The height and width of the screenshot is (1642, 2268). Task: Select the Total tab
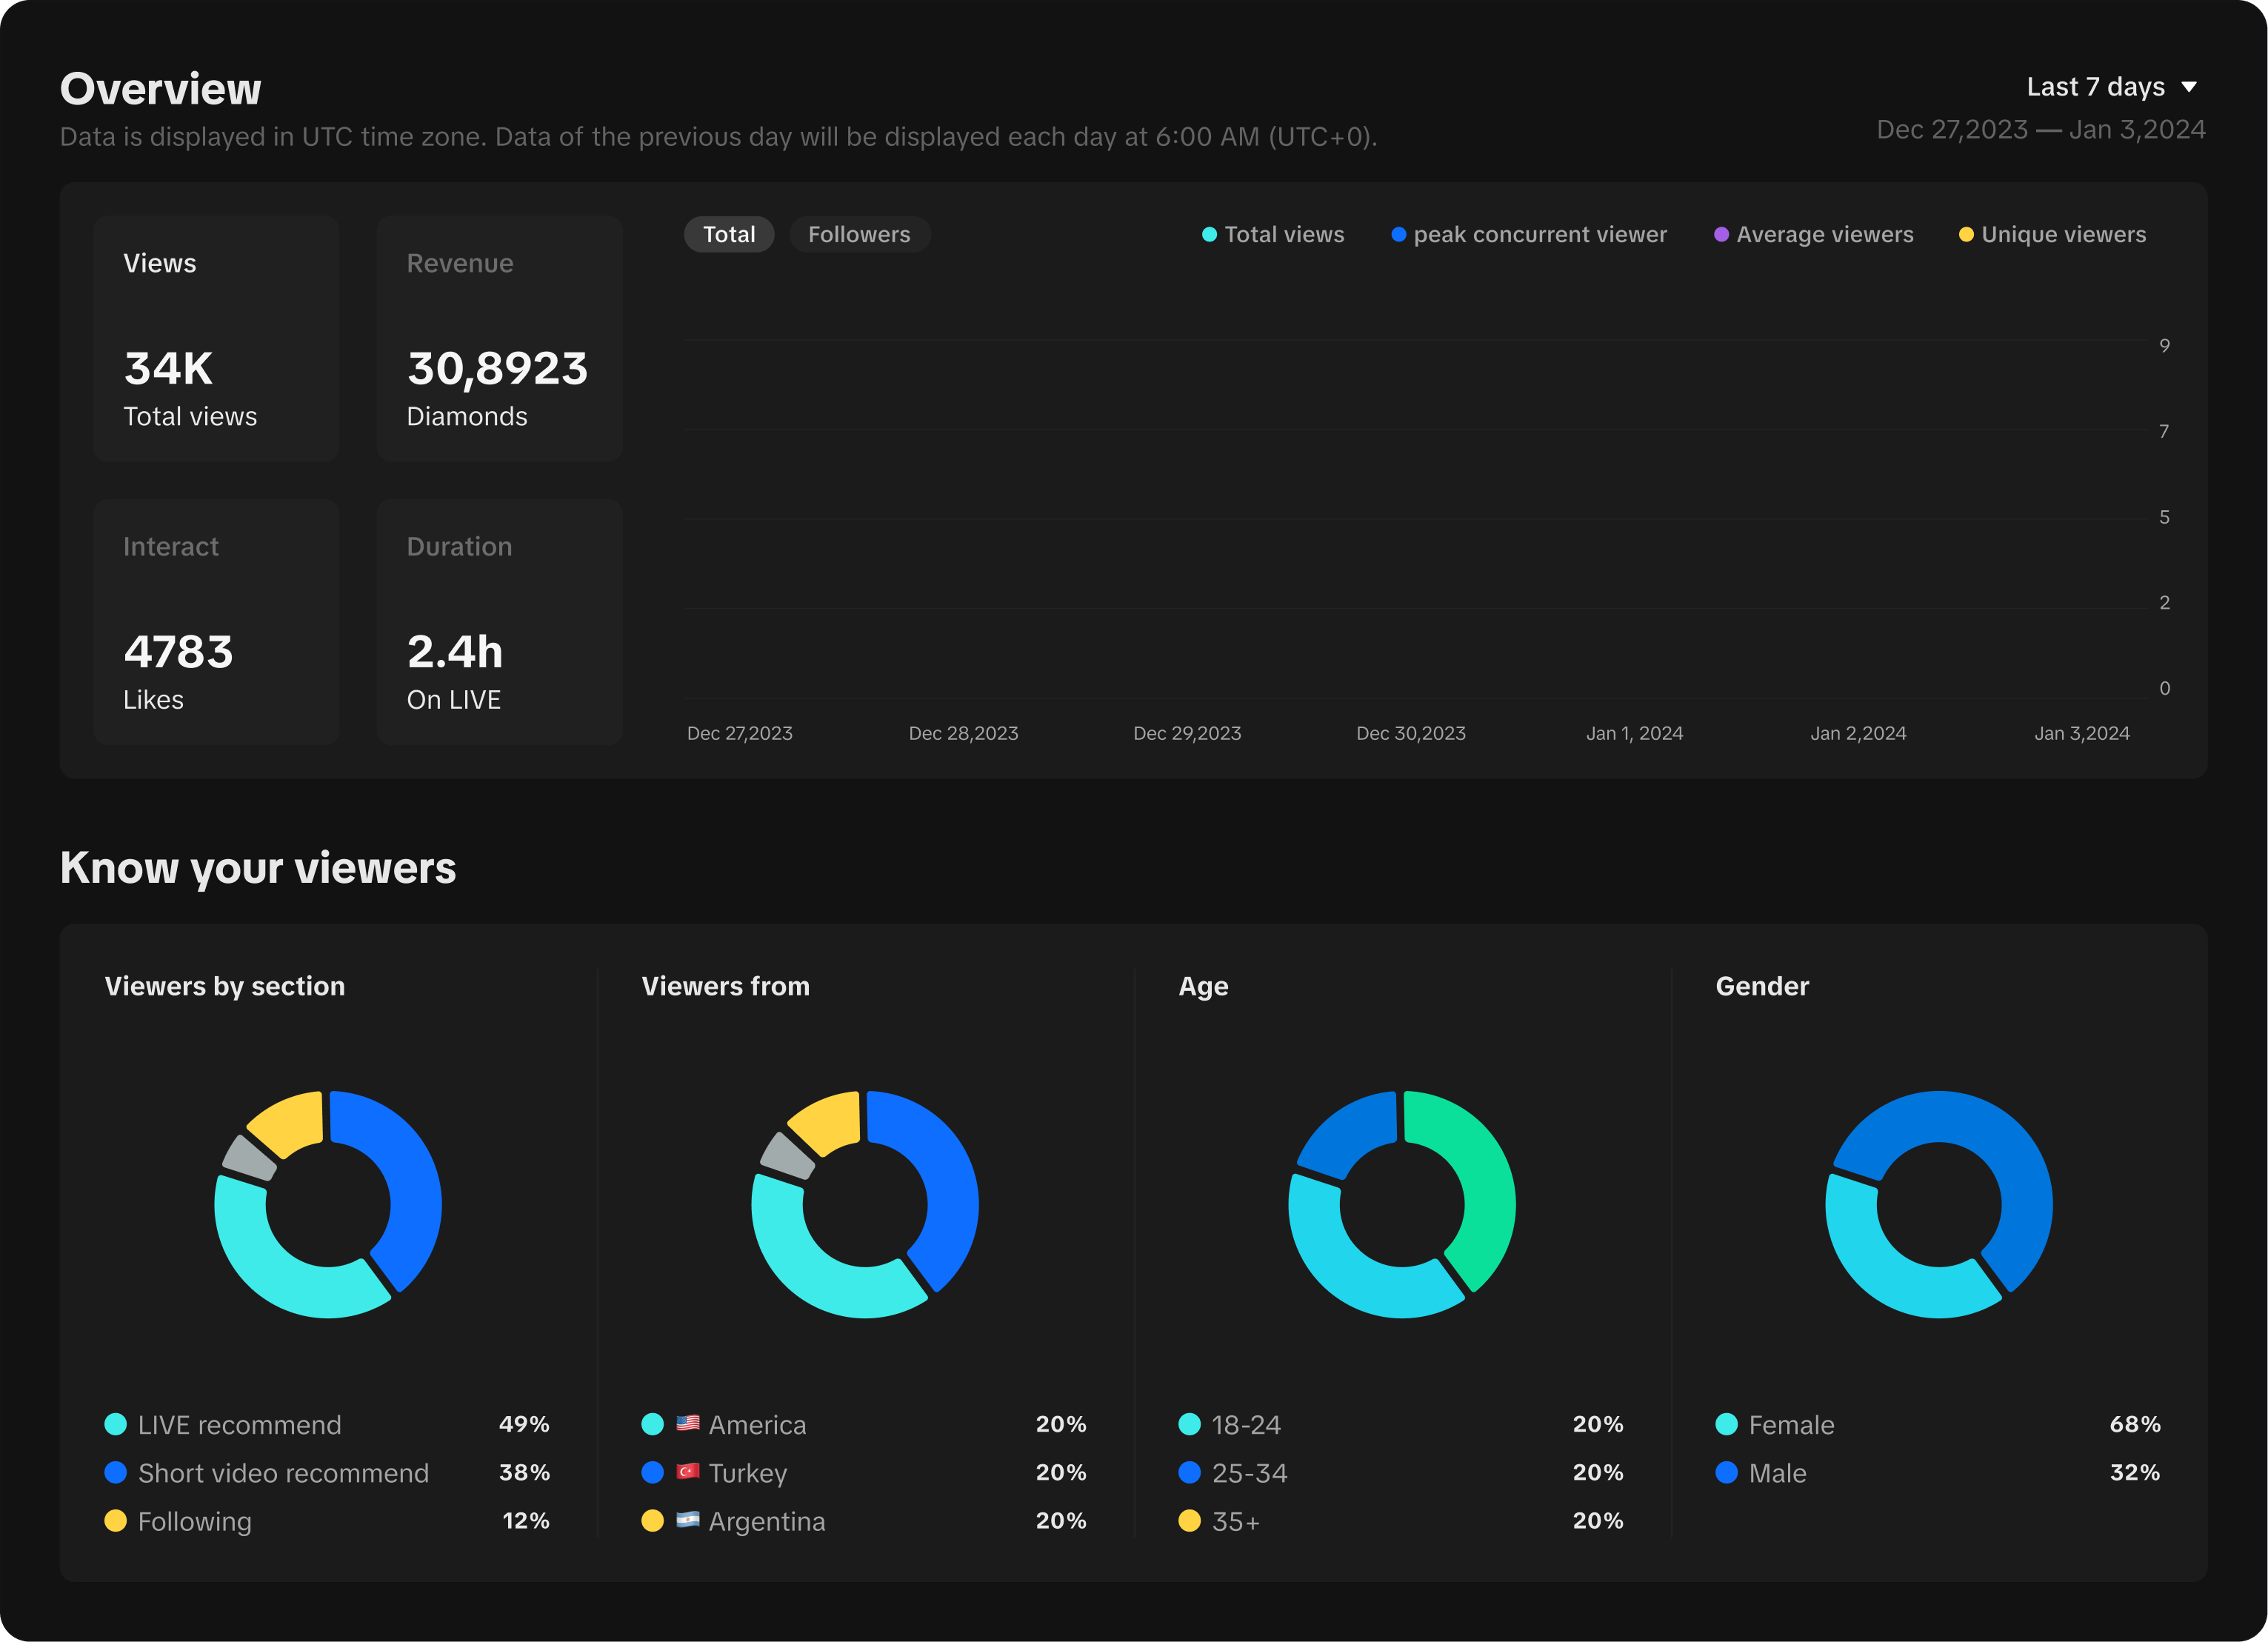click(x=729, y=234)
